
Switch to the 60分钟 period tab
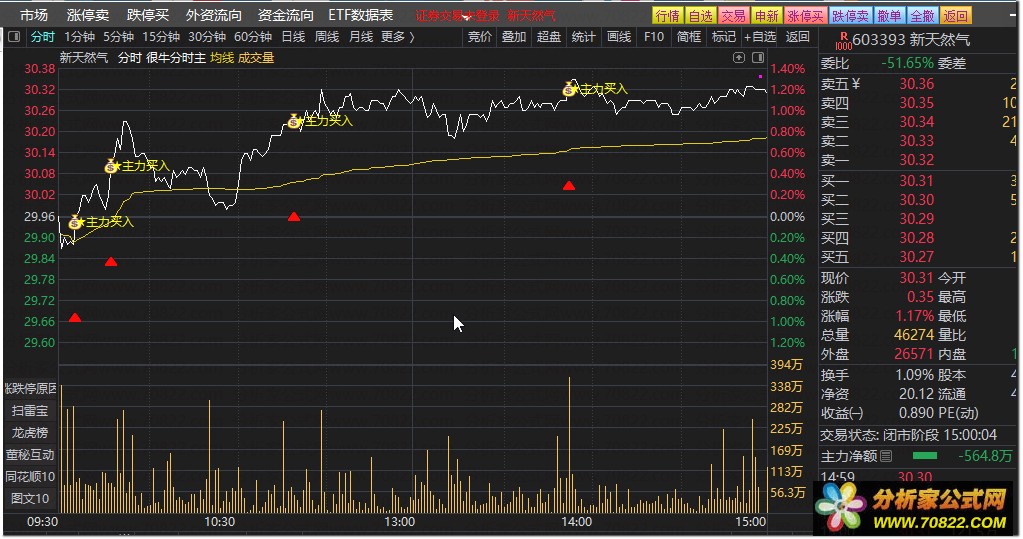tap(252, 37)
